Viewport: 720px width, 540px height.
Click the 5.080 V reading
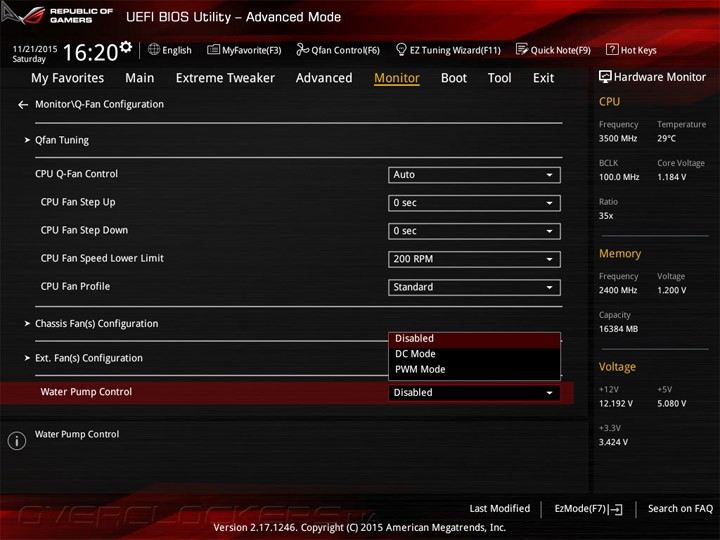point(672,404)
